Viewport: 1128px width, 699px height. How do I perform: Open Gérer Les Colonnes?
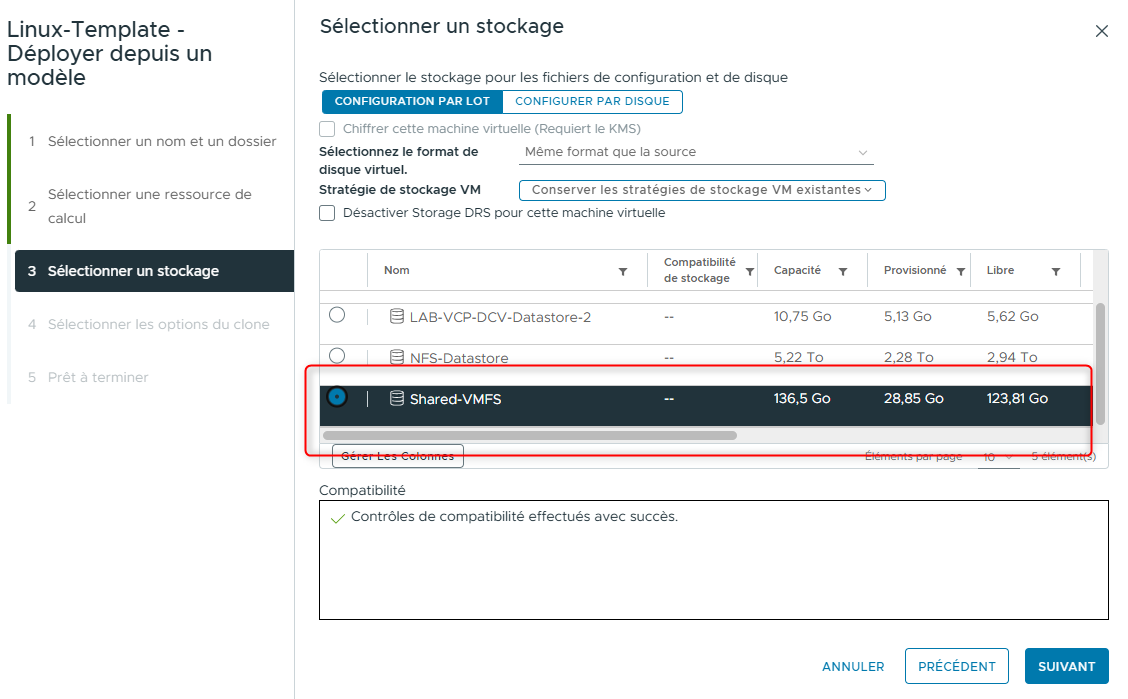397,455
